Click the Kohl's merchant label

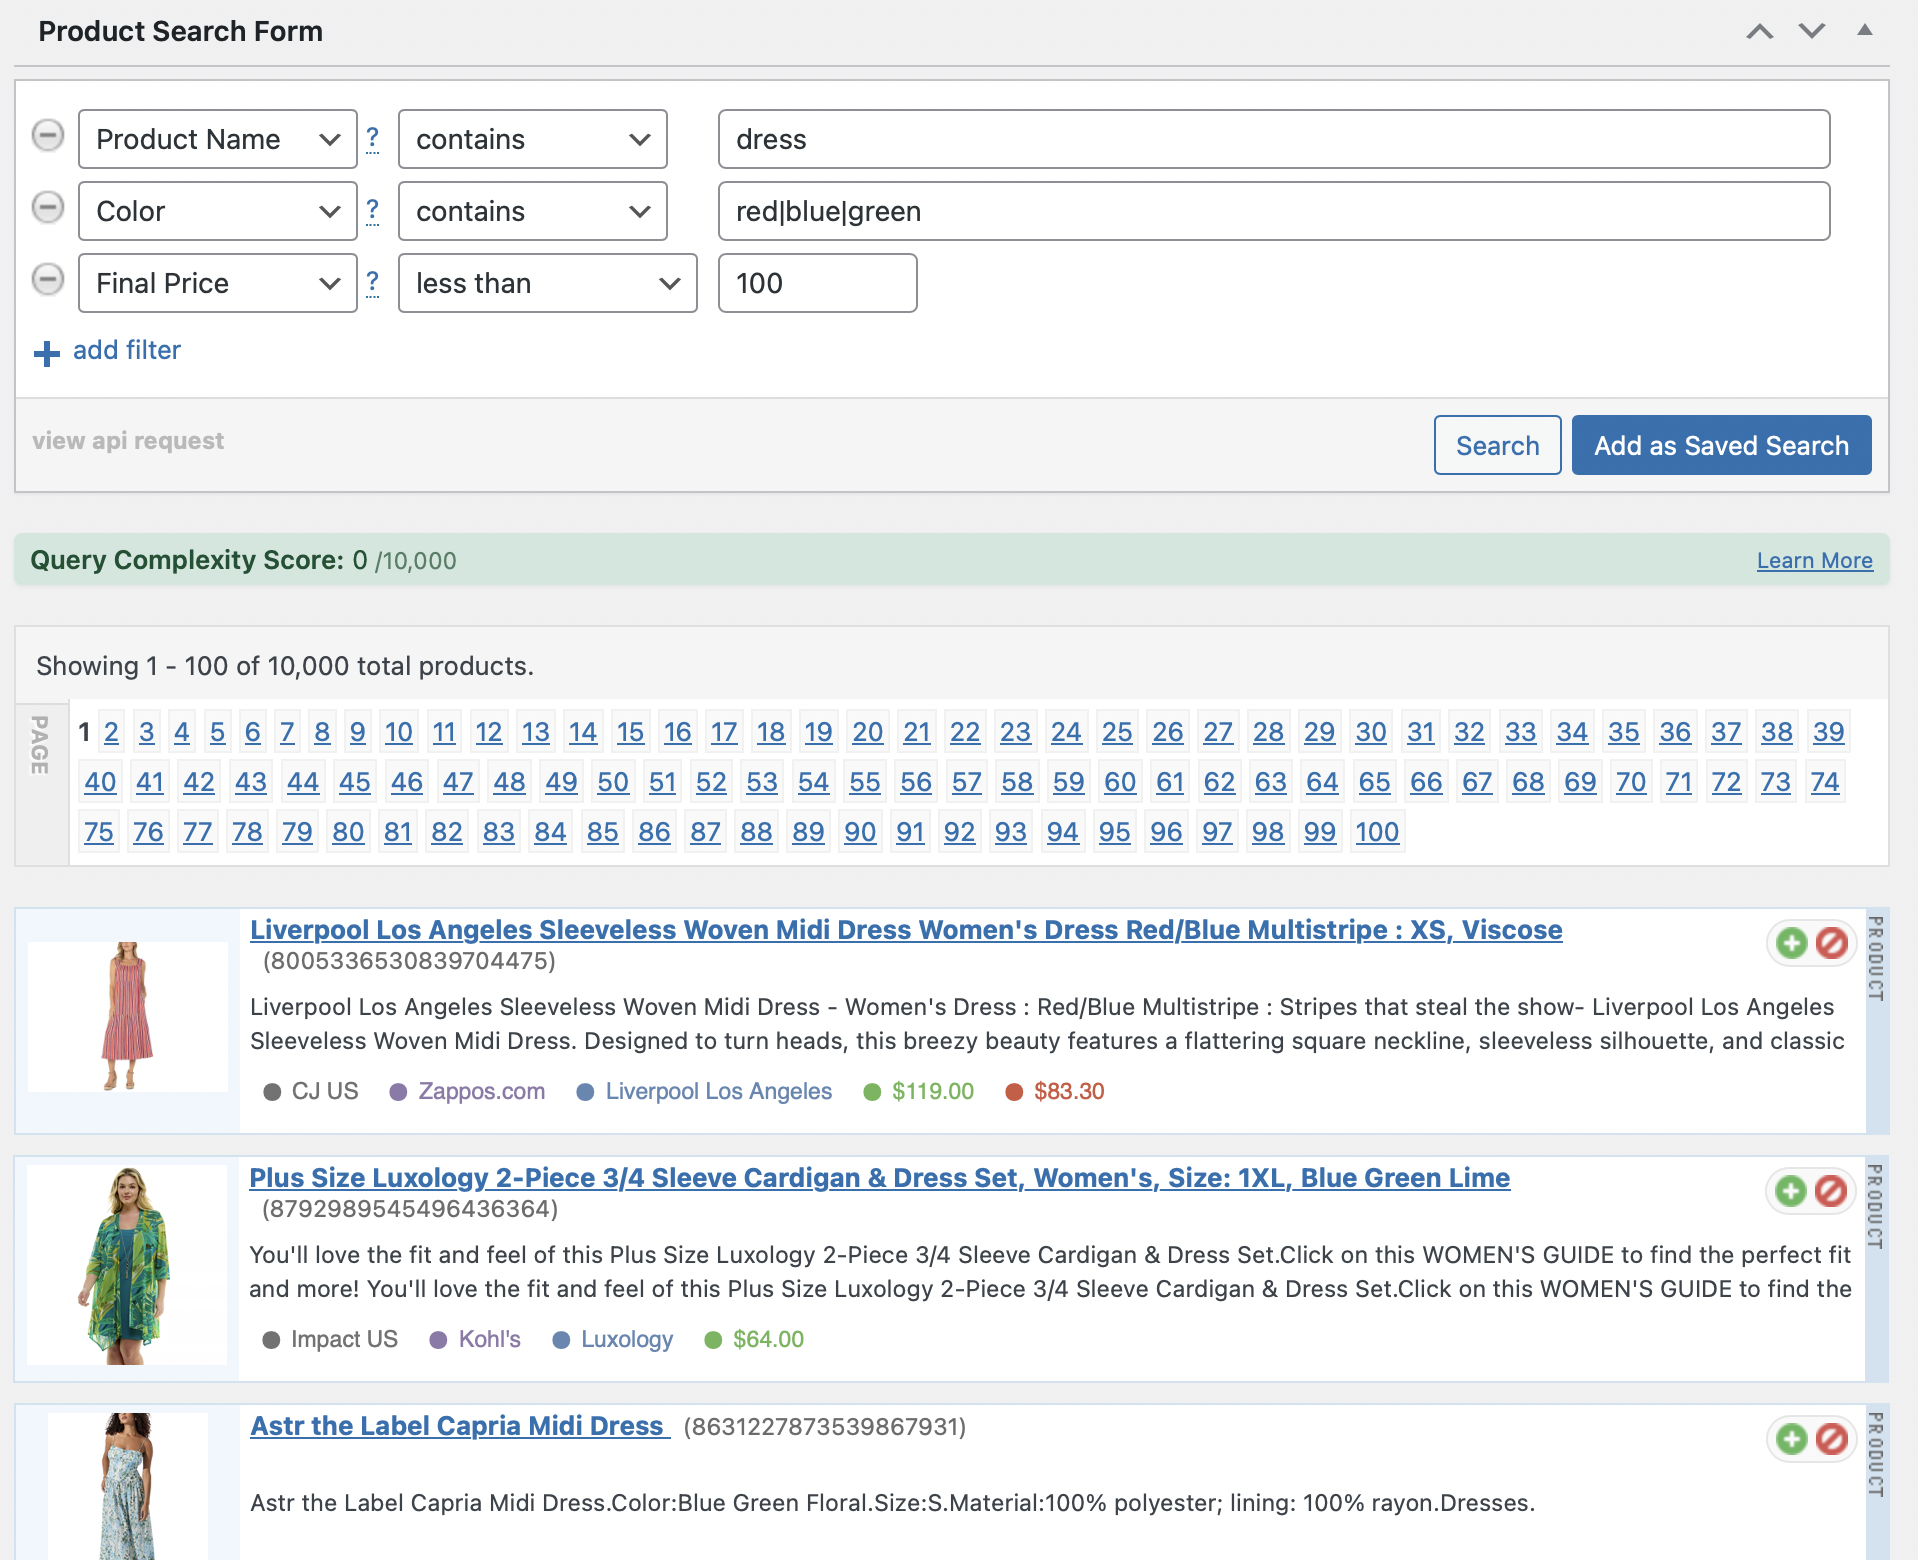[x=489, y=1339]
